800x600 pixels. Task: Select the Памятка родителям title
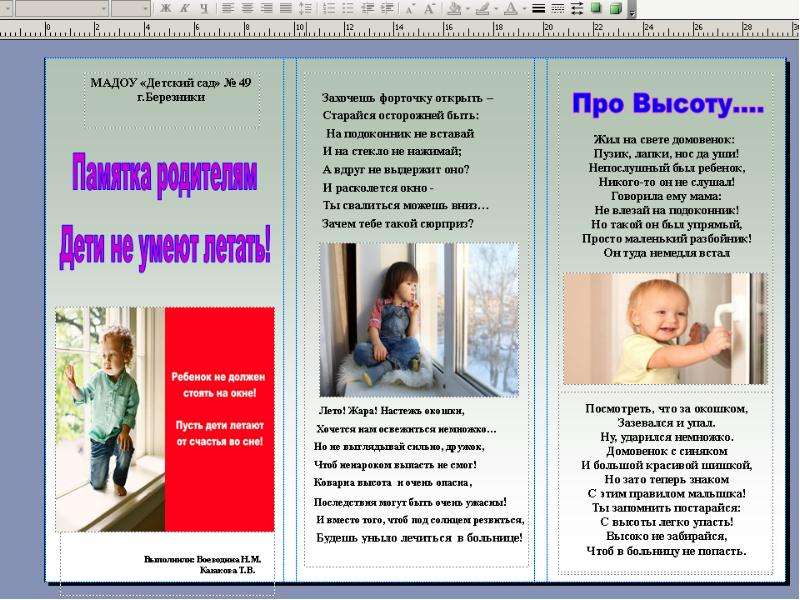[x=164, y=176]
